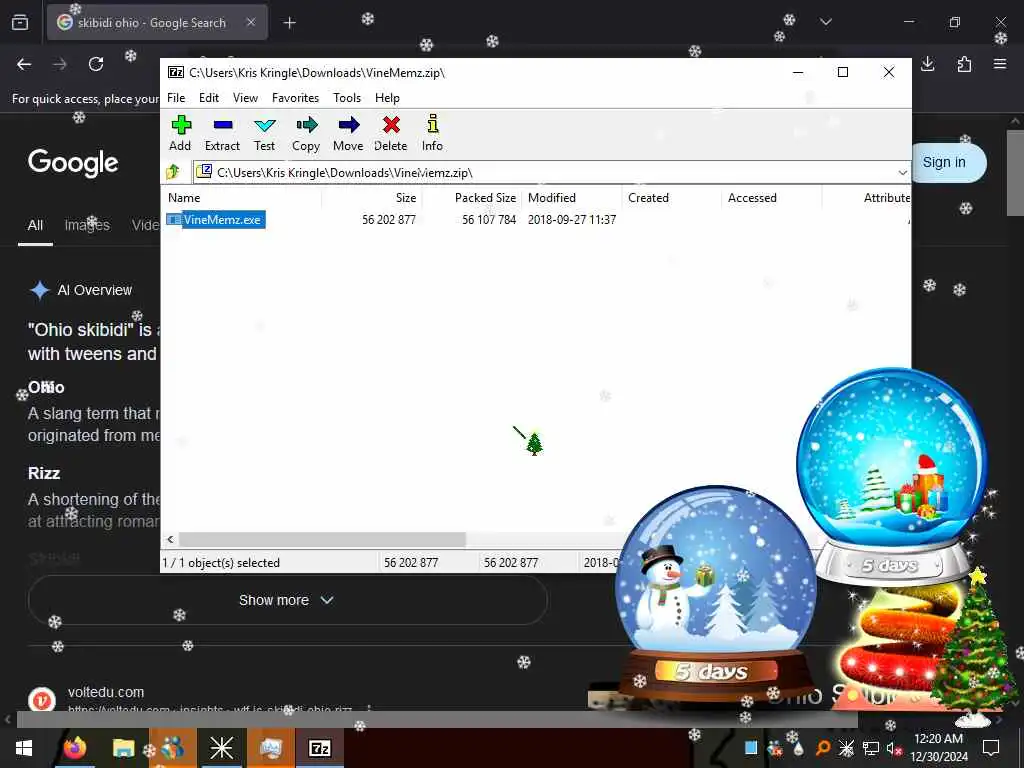The image size is (1024, 768).
Task: Open the browser hamburger menu
Action: tap(1000, 63)
